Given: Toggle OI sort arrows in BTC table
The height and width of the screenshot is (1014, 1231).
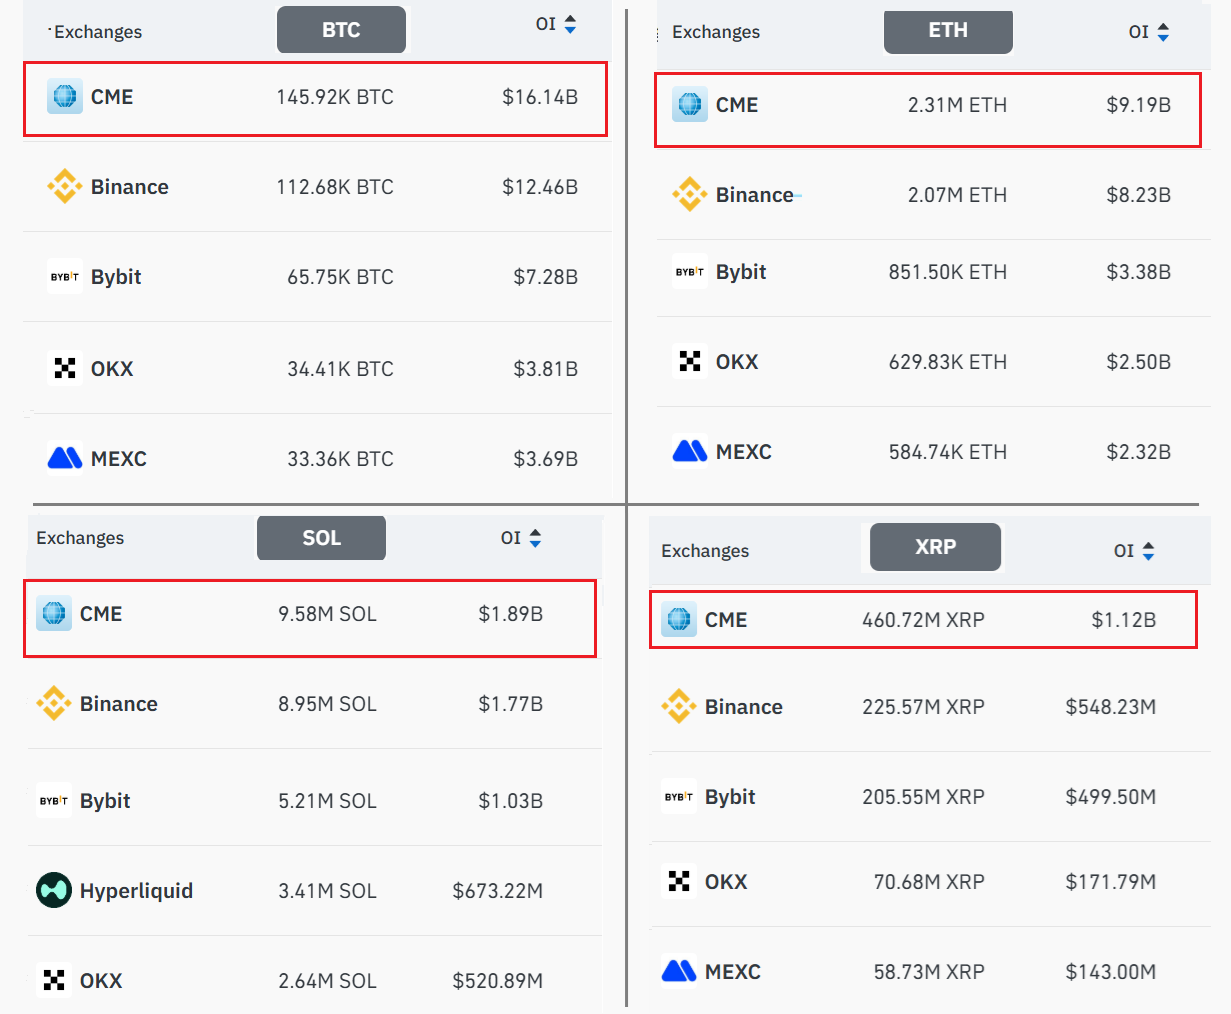Looking at the screenshot, I should tap(570, 24).
